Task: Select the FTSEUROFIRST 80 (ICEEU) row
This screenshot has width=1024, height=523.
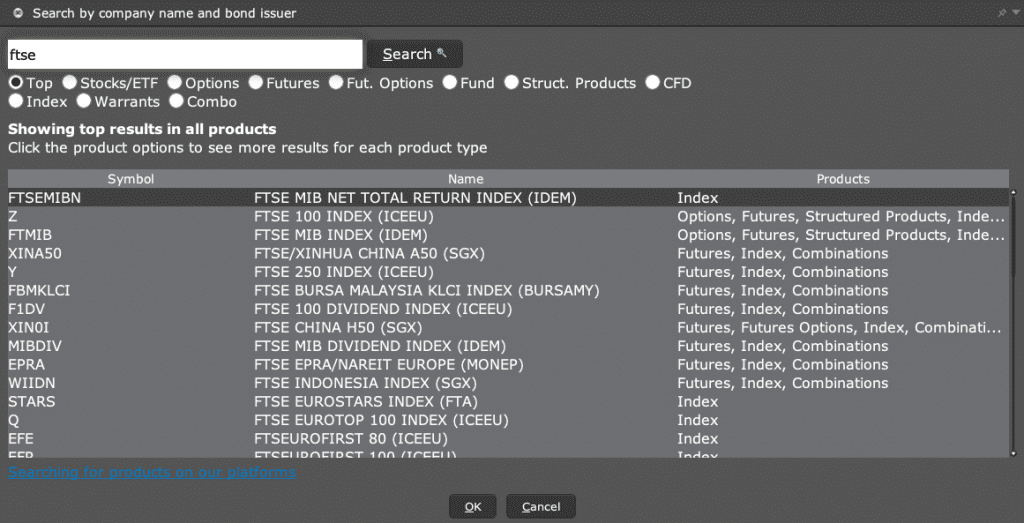Action: point(508,439)
